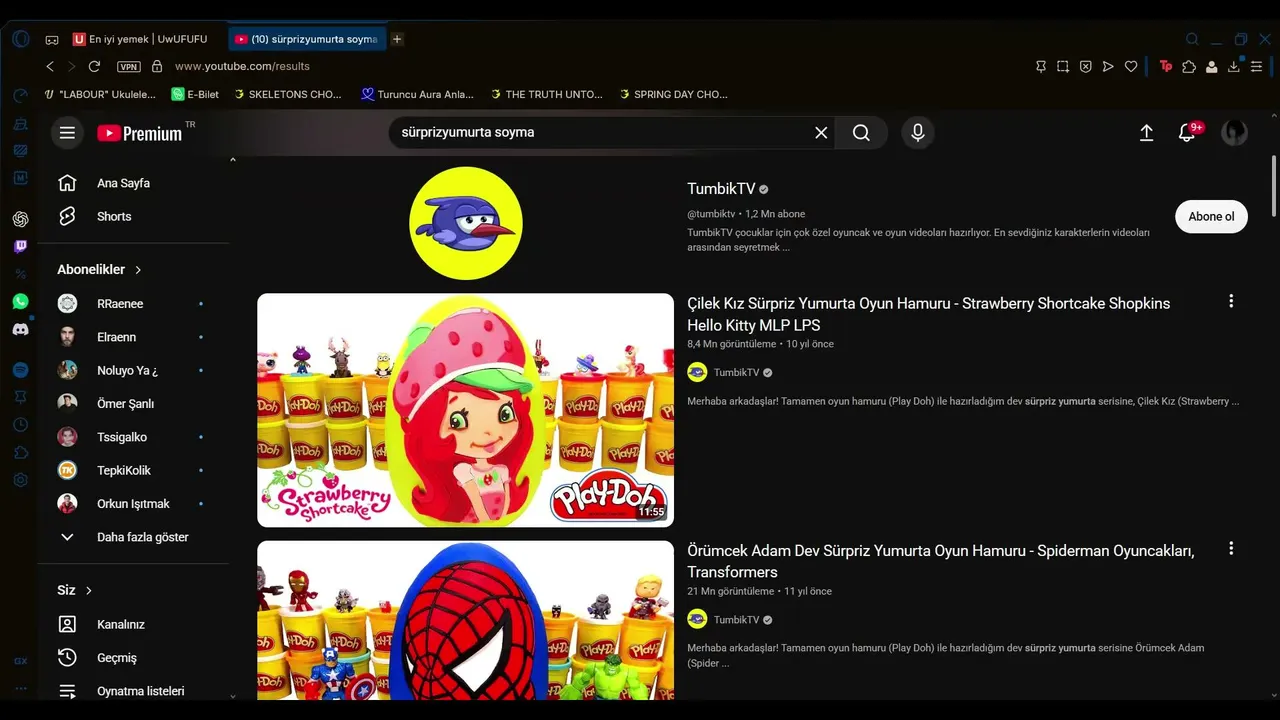Image resolution: width=1280 pixels, height=720 pixels.
Task: Open Twitch in the Opera sidebar
Action: (x=20, y=246)
